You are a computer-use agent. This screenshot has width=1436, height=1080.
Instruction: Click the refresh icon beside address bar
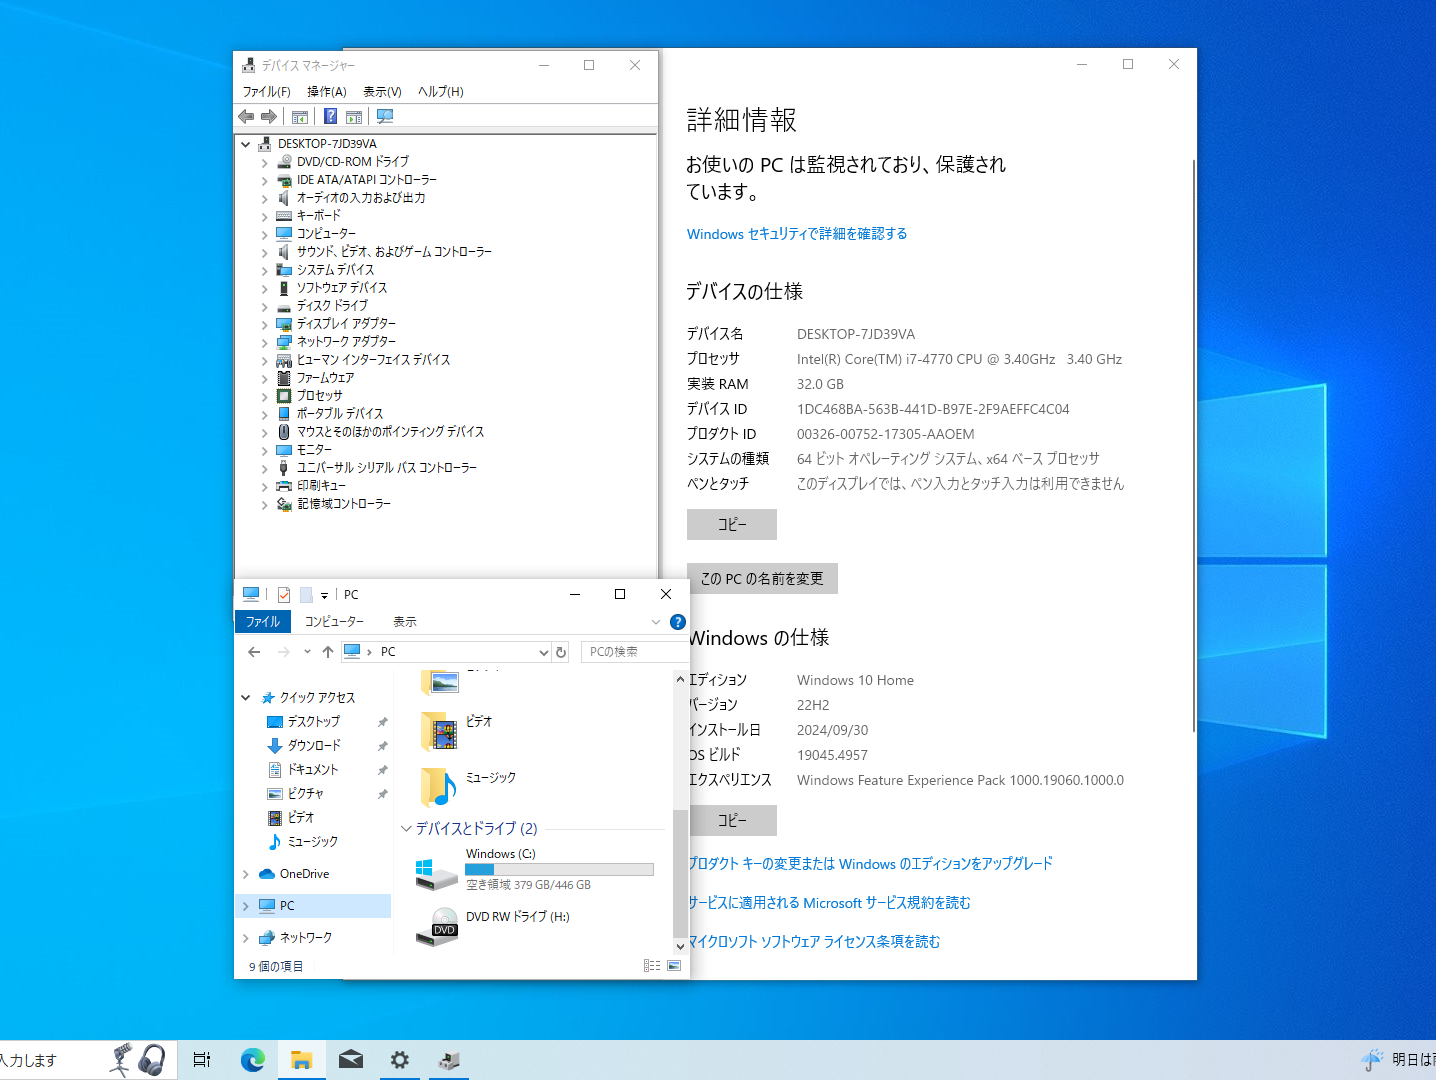pyautogui.click(x=561, y=652)
